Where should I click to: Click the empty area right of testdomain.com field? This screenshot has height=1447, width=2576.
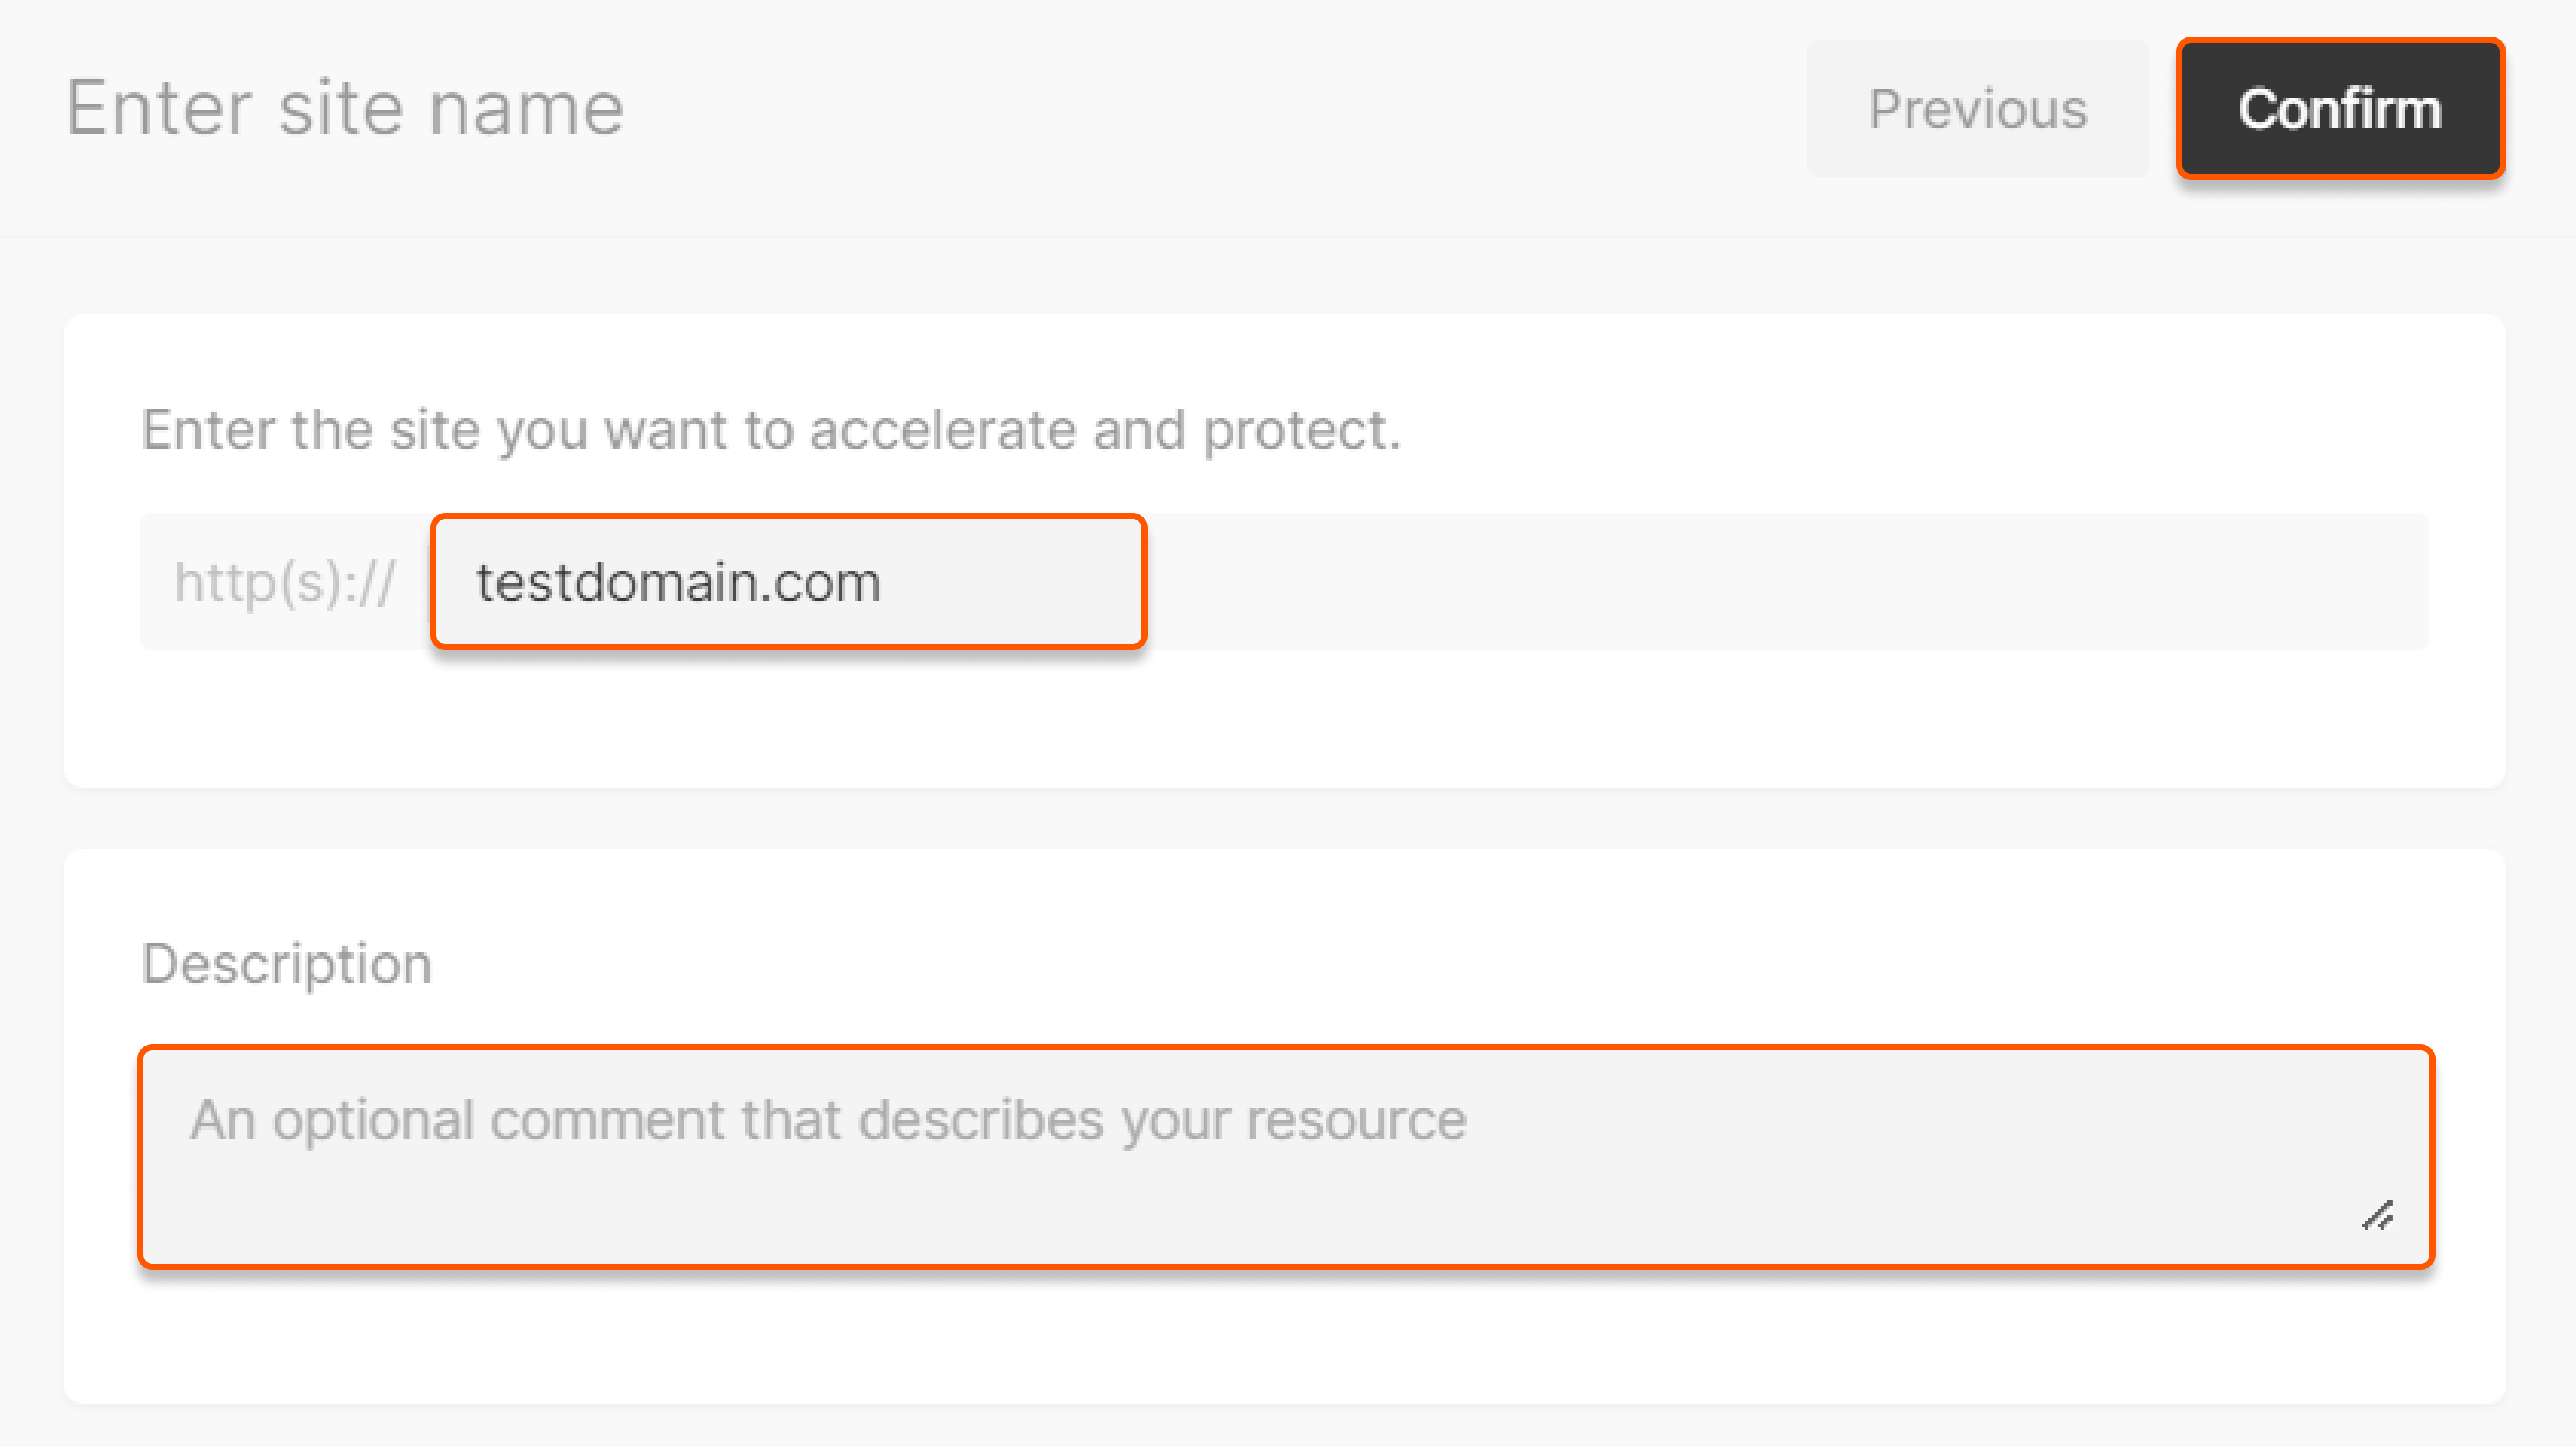click(1780, 582)
